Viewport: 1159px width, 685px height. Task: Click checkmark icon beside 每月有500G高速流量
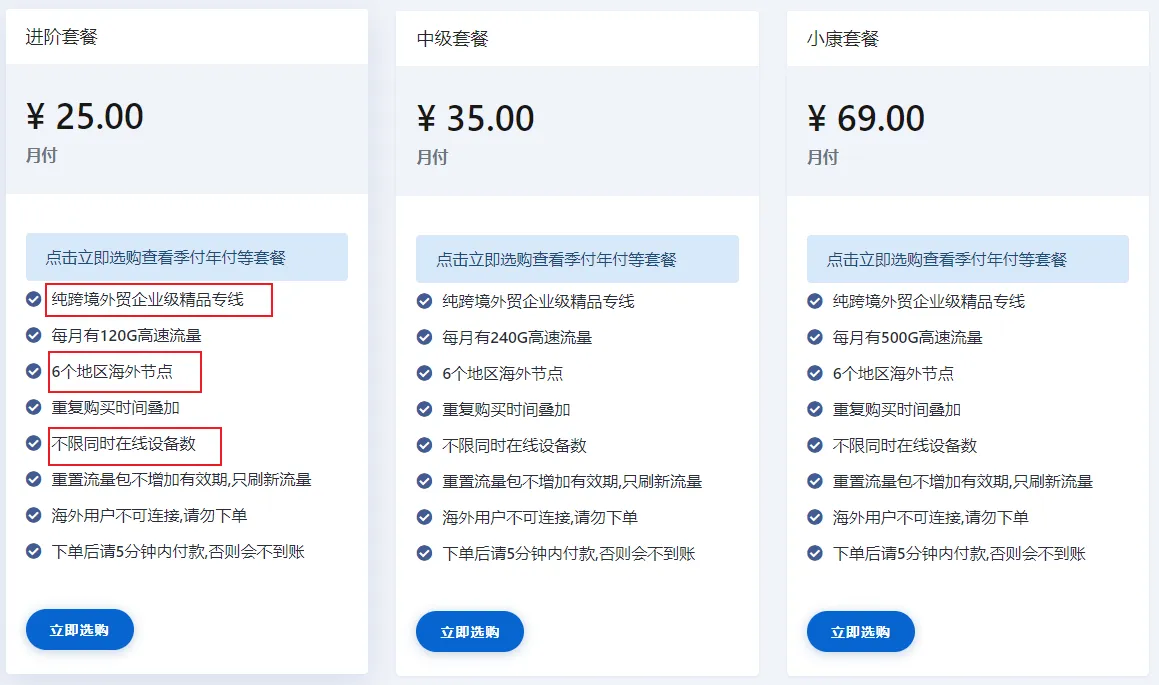(x=815, y=338)
